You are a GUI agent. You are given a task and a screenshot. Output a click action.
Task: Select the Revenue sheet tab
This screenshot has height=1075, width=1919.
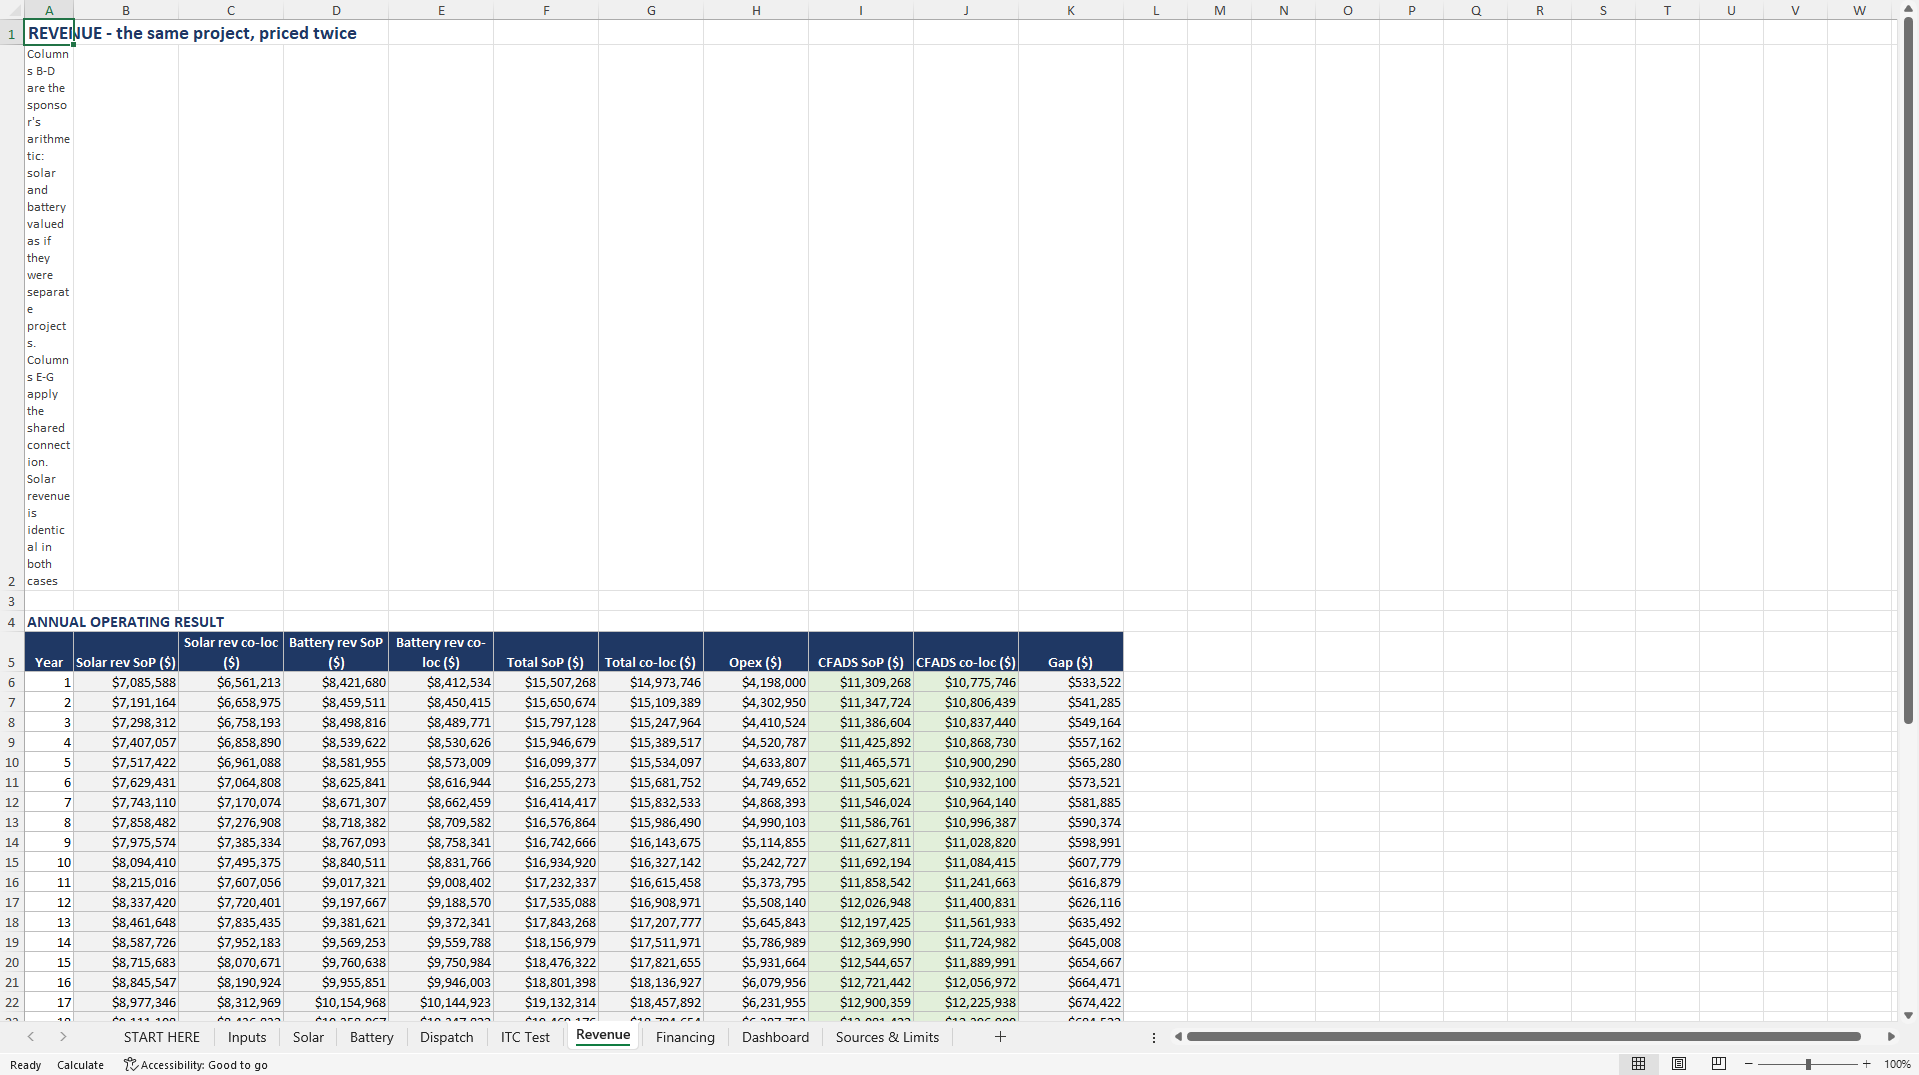coord(603,1035)
